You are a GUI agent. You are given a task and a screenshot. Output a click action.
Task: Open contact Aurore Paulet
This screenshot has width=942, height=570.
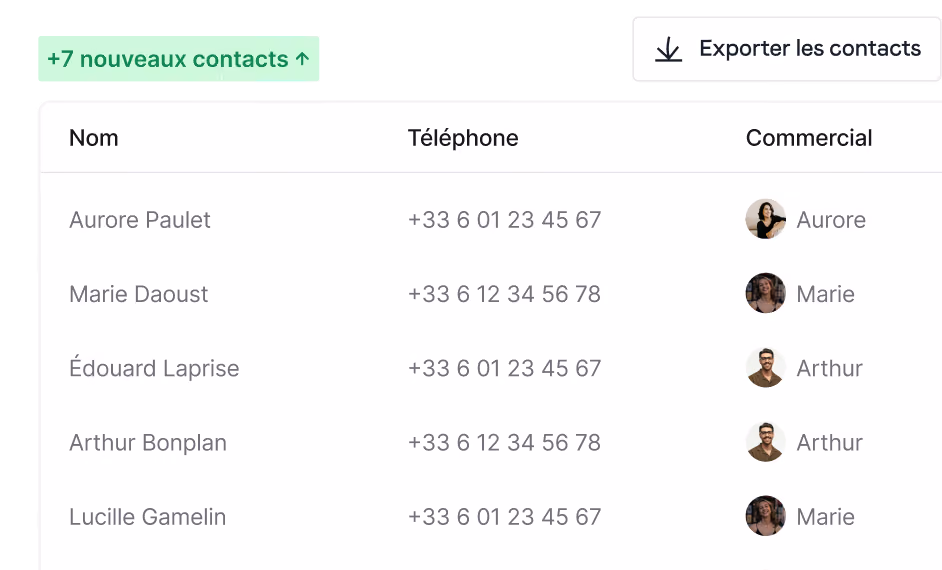pyautogui.click(x=139, y=220)
